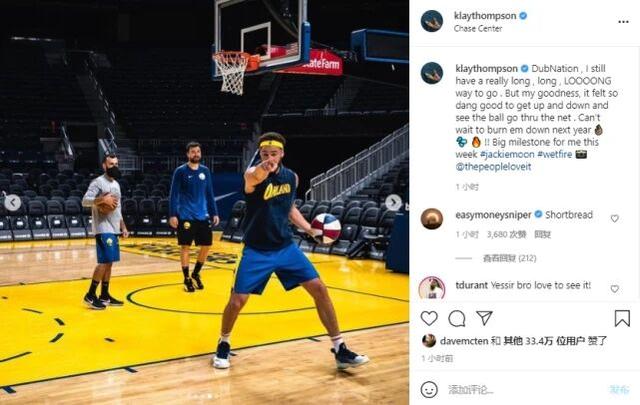Screen dimensions: 640x405
Task: Go to previous photo with left arrow
Action: pyautogui.click(x=14, y=202)
